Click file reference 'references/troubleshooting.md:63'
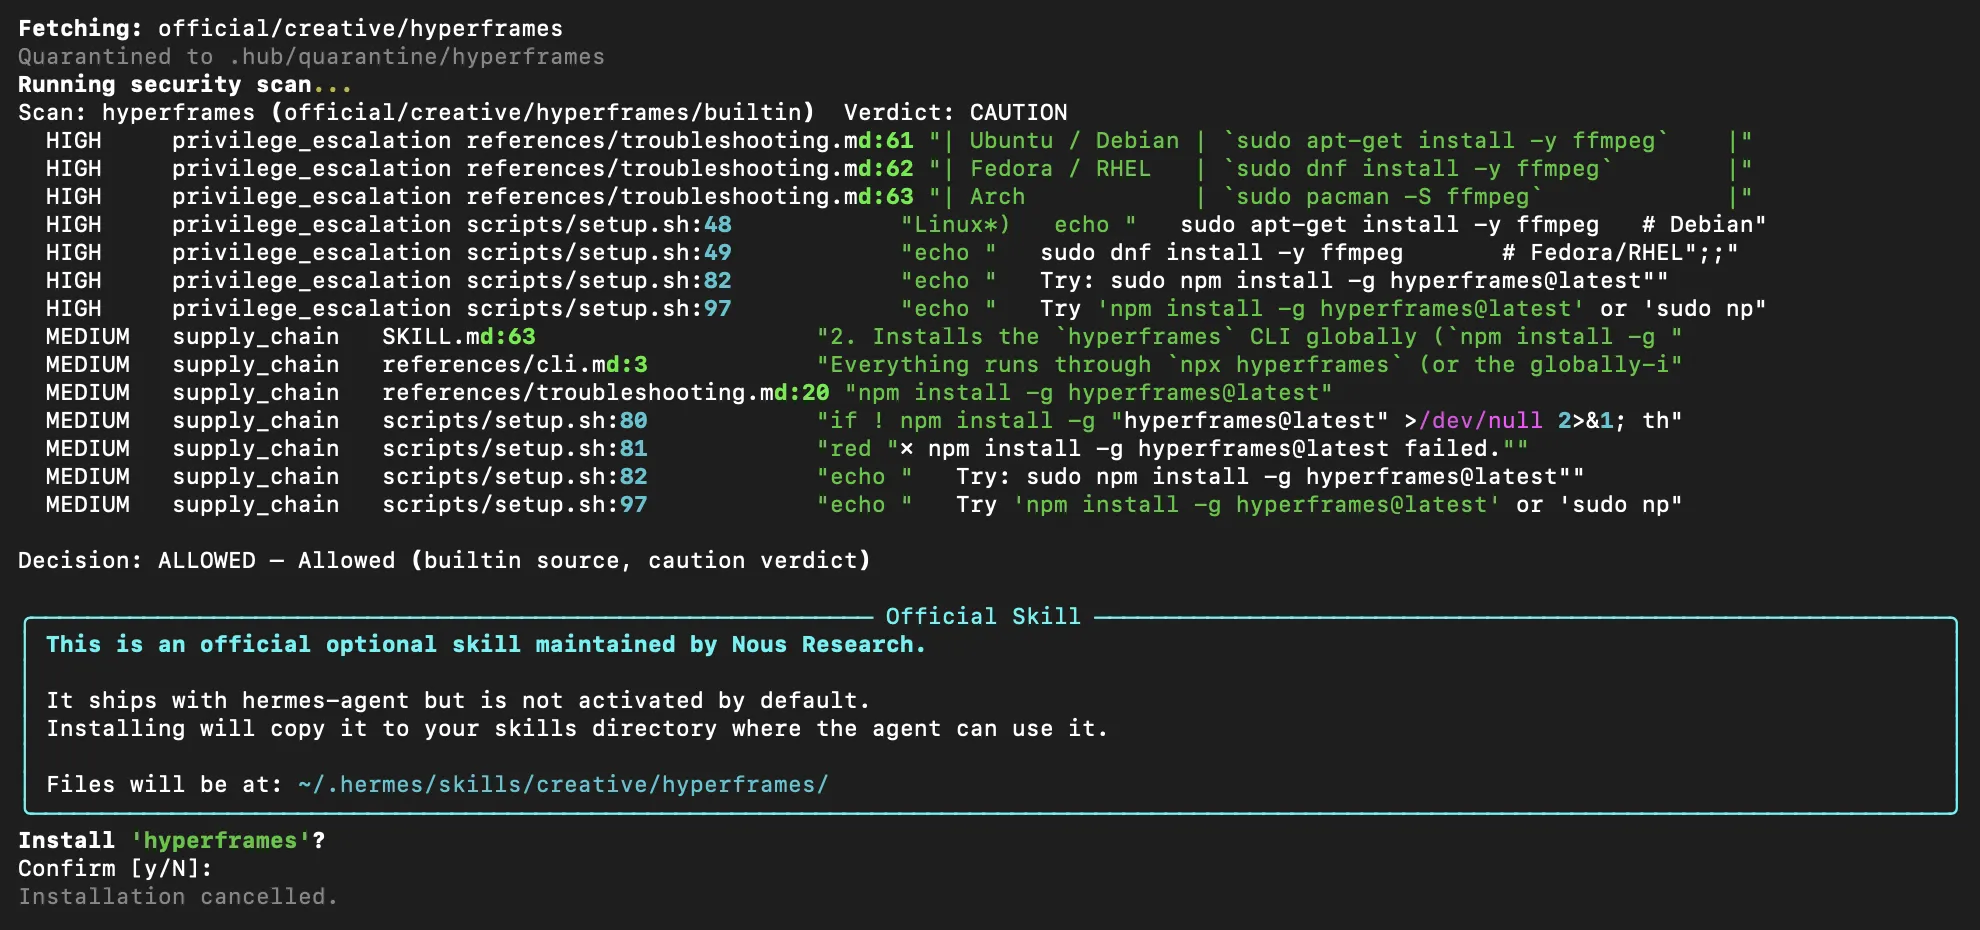This screenshot has width=1980, height=930. click(690, 197)
